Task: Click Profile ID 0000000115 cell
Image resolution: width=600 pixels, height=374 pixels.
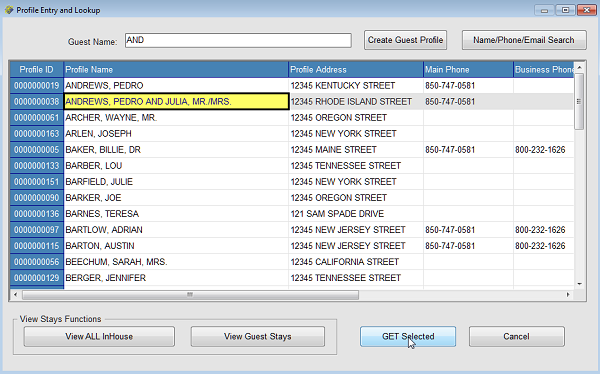Action: [37, 246]
